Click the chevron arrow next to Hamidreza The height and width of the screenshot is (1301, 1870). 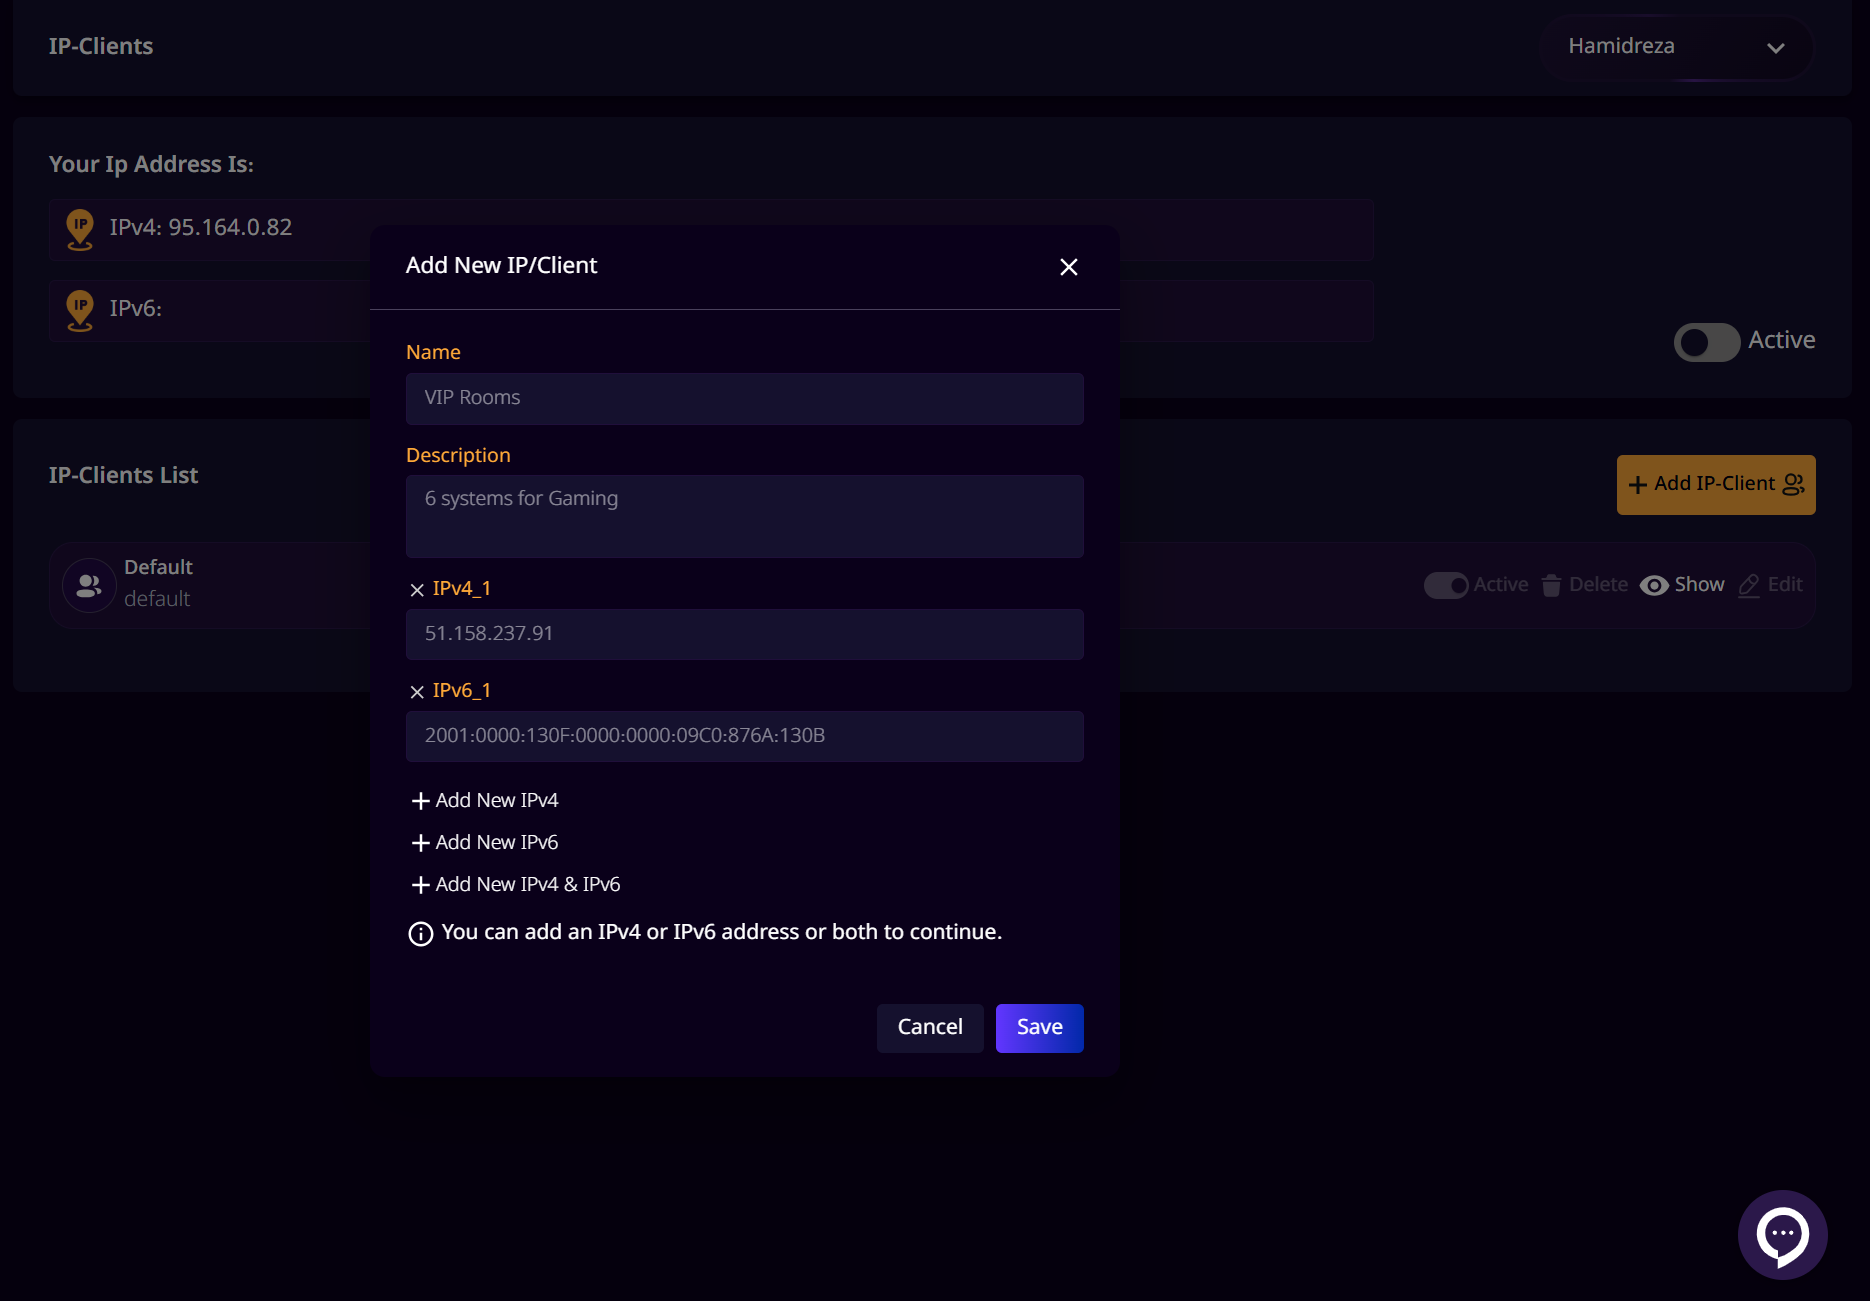point(1775,48)
